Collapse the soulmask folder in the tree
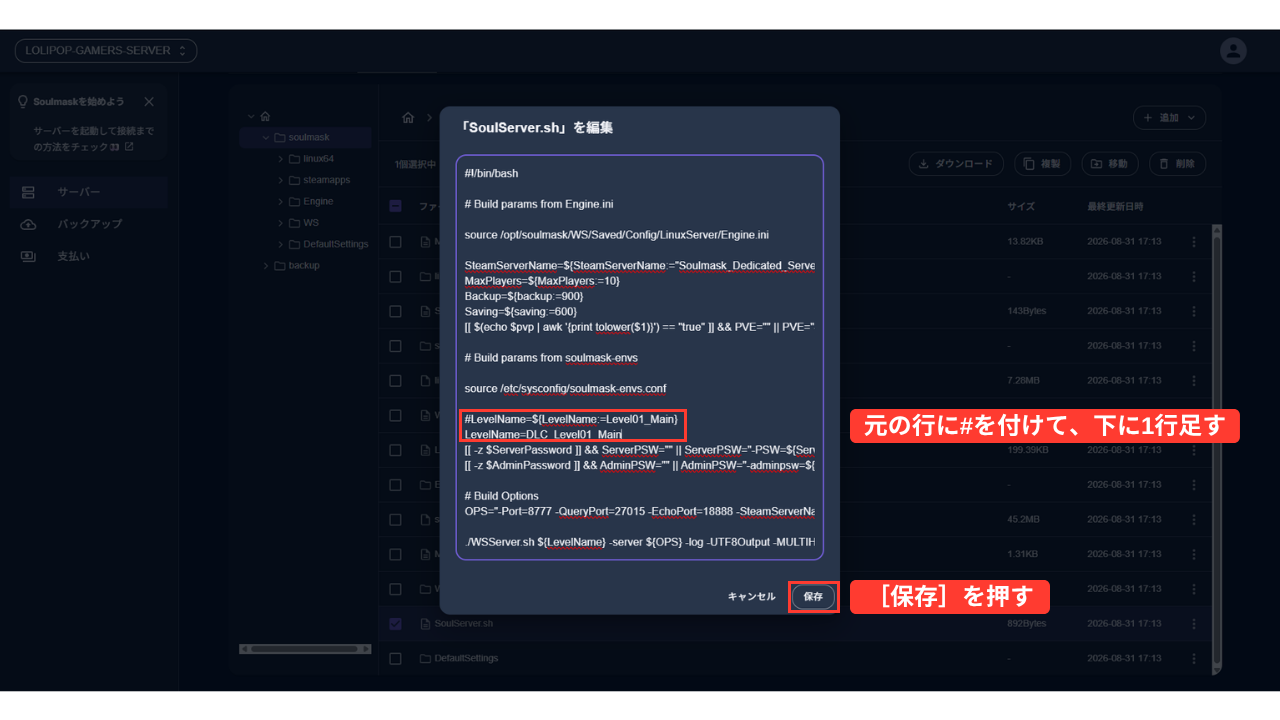The image size is (1280, 720). coord(266,137)
